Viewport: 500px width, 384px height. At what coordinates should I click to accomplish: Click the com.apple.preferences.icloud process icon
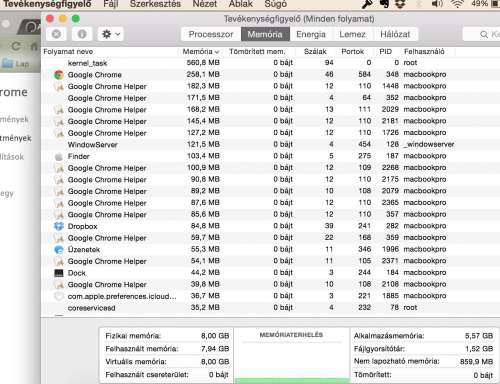59,296
